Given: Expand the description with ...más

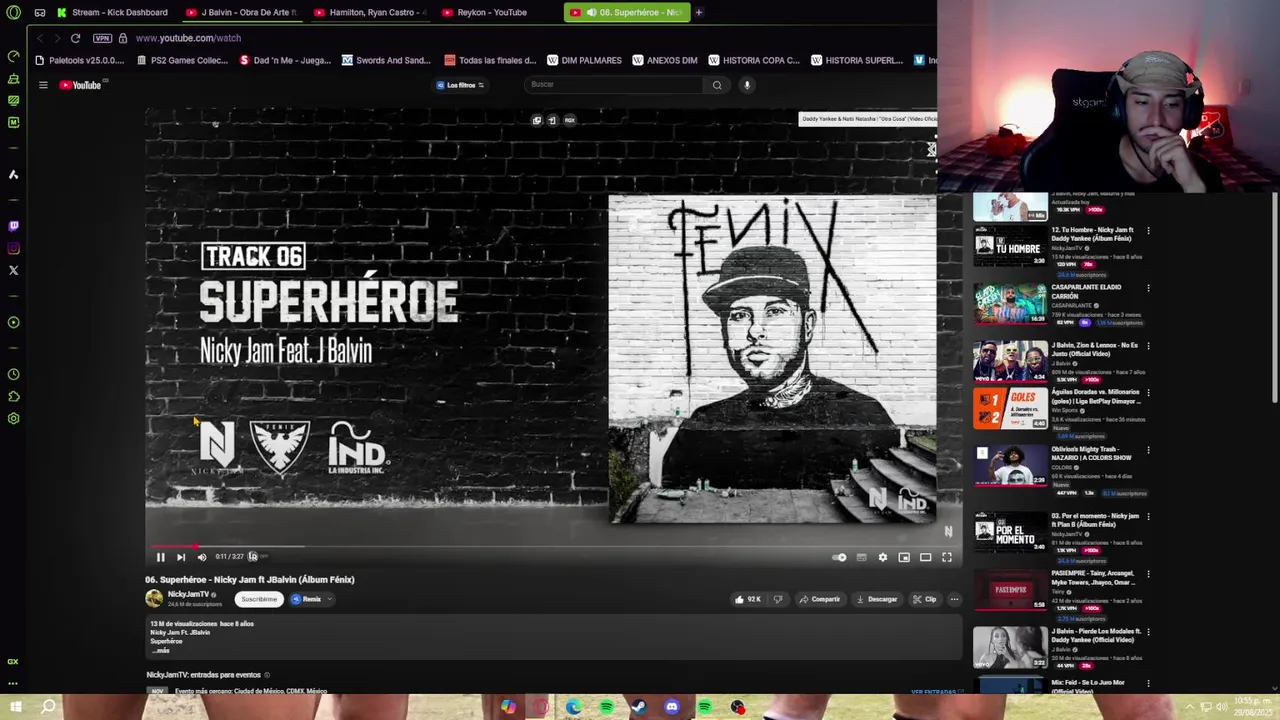Looking at the screenshot, I should pyautogui.click(x=162, y=650).
